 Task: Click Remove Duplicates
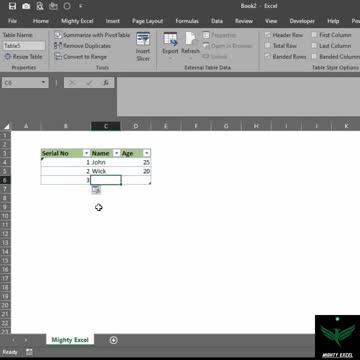[83, 46]
